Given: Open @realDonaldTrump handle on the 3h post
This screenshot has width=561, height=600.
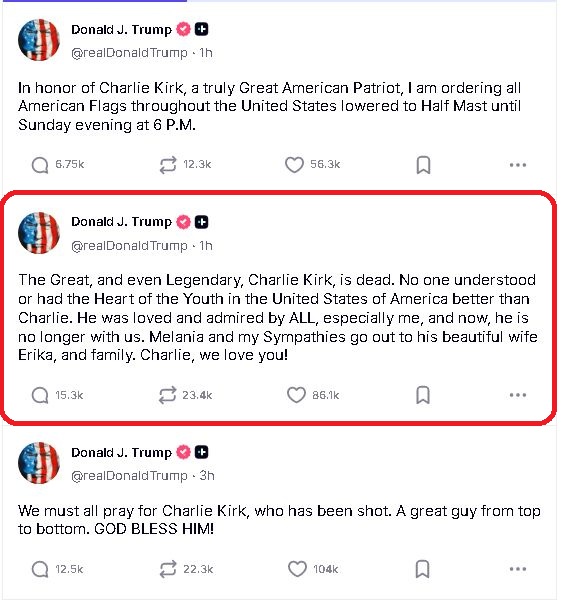Looking at the screenshot, I should 129,476.
